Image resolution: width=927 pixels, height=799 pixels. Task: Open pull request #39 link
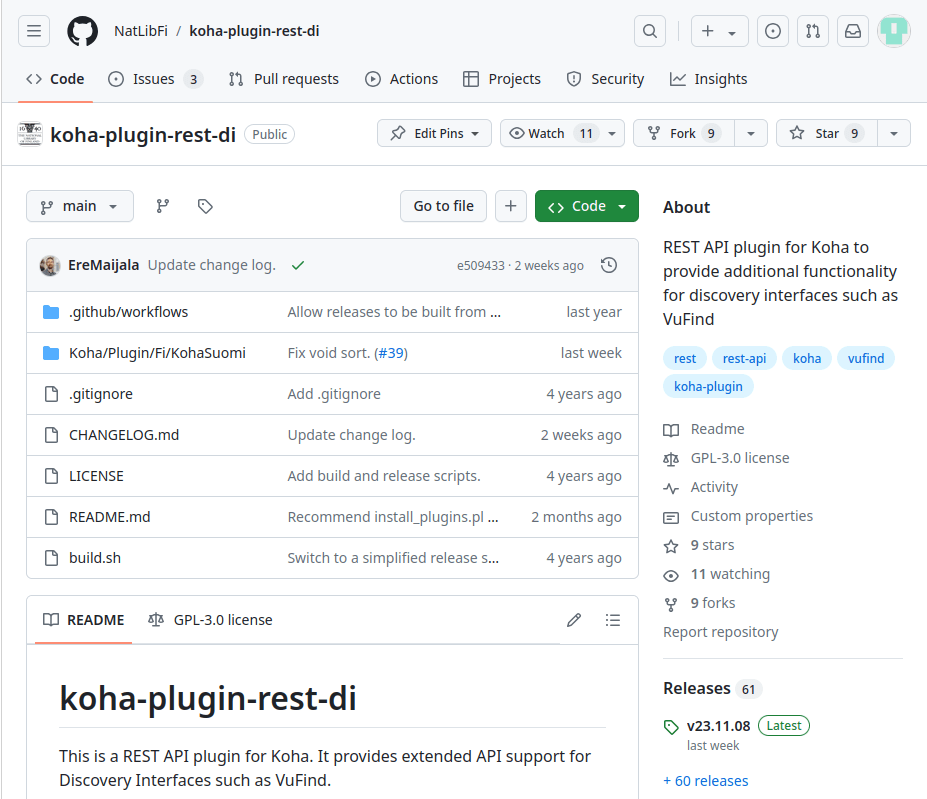[391, 353]
